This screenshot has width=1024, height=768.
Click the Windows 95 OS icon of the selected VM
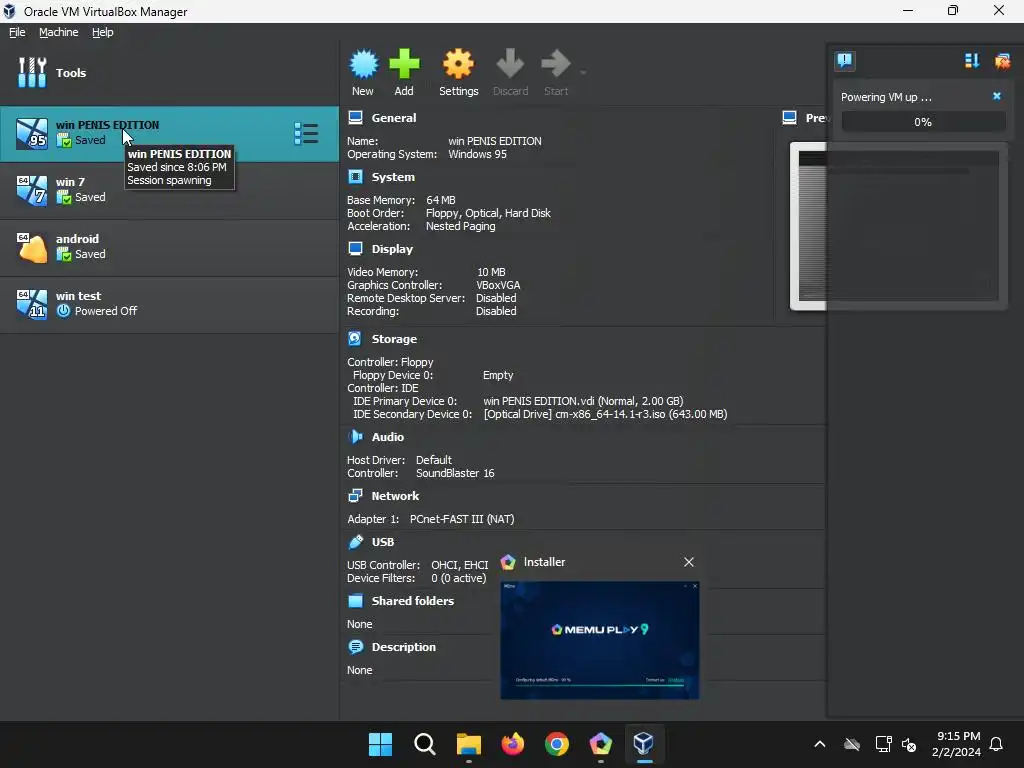pyautogui.click(x=32, y=133)
